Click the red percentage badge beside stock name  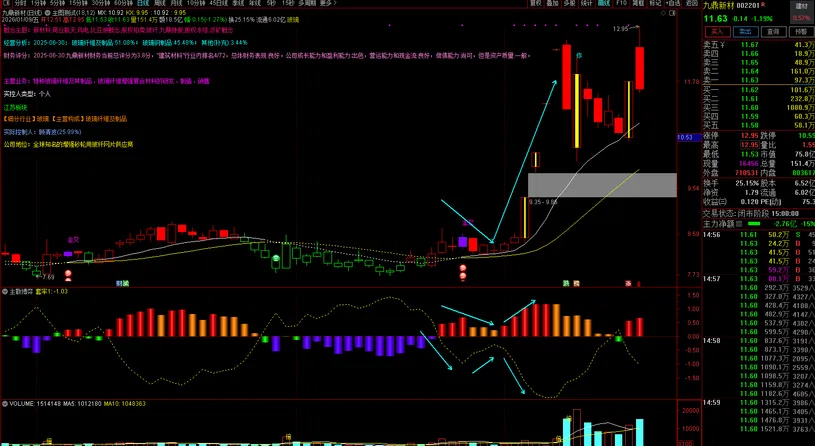pyautogui.click(x=801, y=18)
